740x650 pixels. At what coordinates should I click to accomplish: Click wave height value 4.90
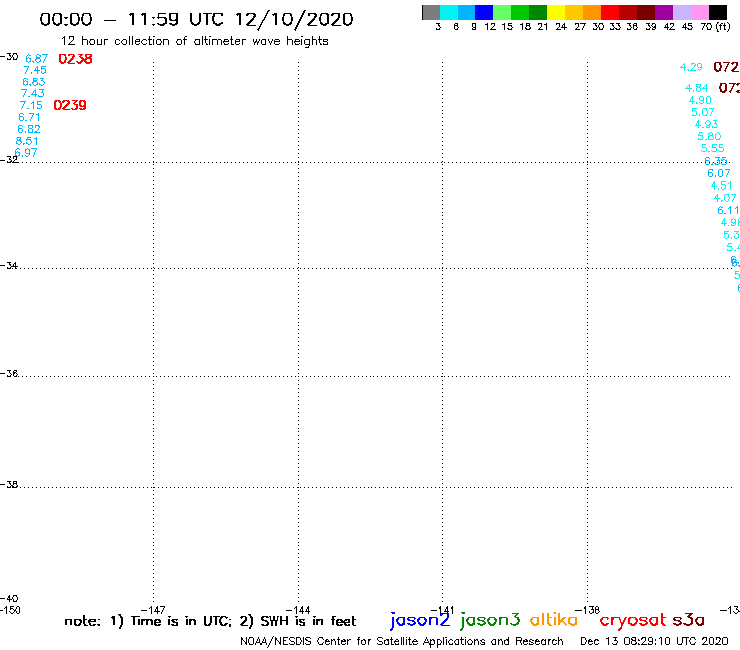(x=700, y=100)
